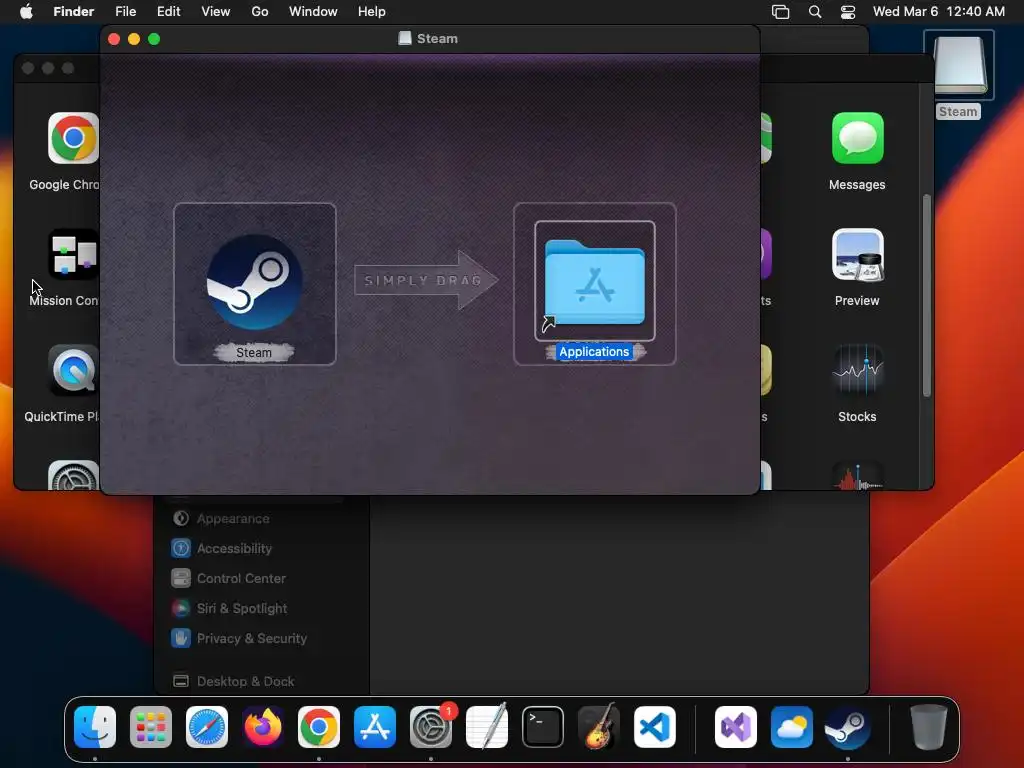Open the Trash in the Dock

929,727
